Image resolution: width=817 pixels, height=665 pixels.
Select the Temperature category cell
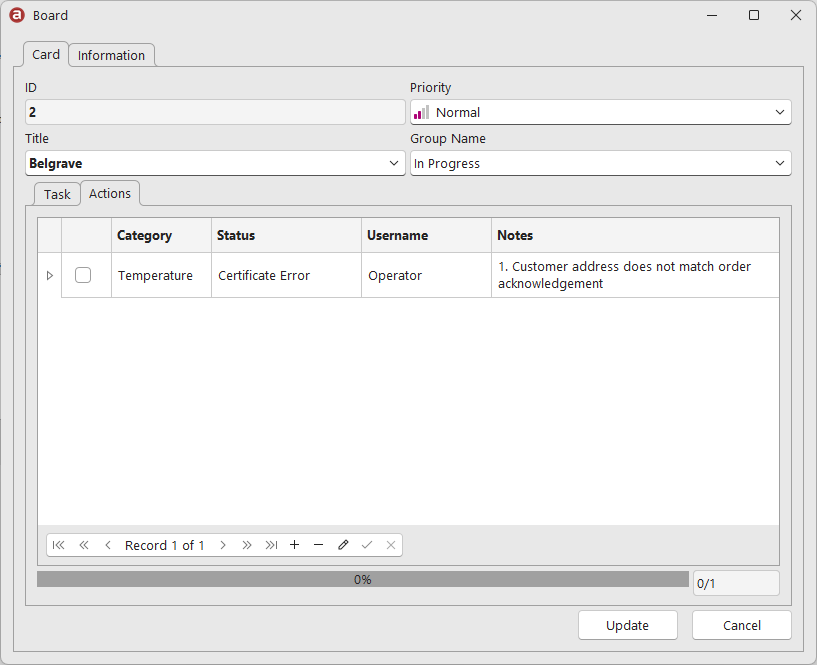click(162, 275)
